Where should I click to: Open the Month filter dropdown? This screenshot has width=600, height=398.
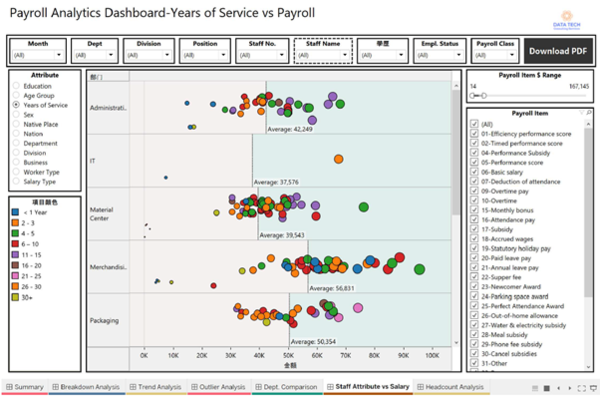38,55
